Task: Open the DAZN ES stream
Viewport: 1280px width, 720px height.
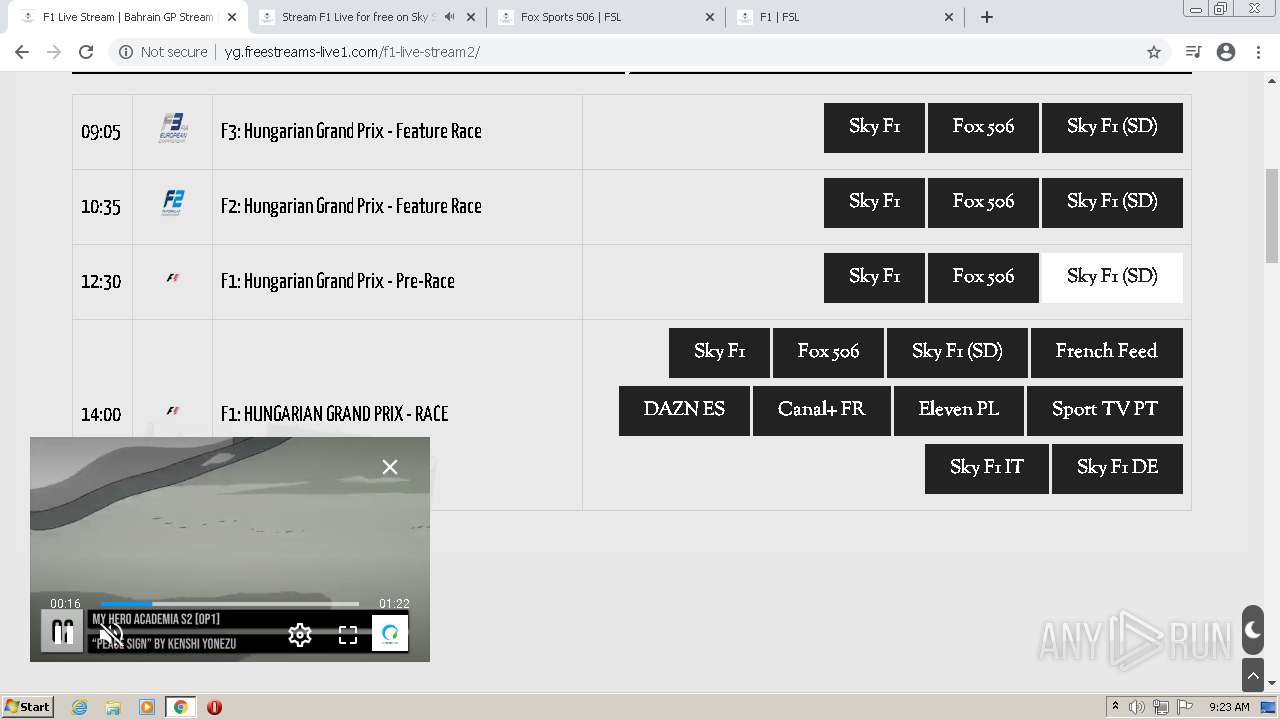Action: [x=684, y=410]
